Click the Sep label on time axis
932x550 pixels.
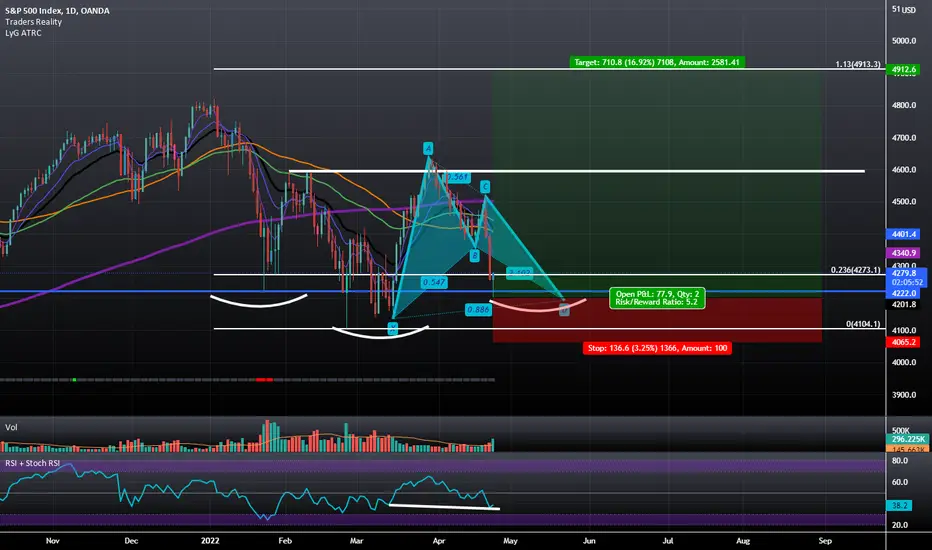coord(825,541)
